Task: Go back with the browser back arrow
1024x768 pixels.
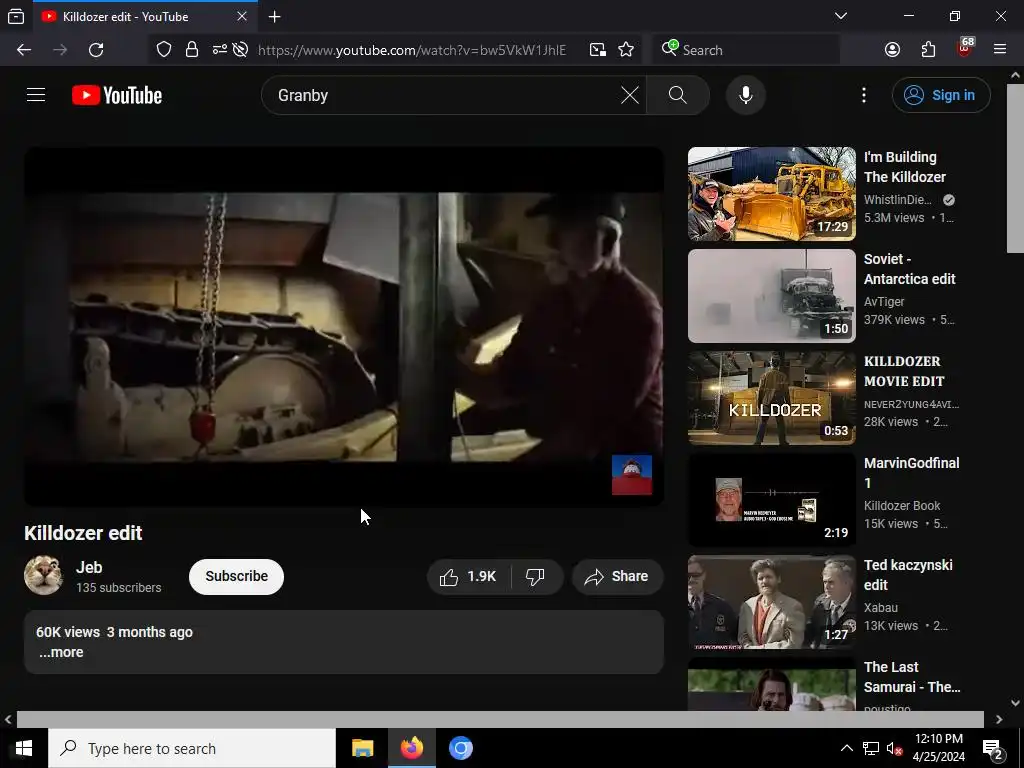Action: click(24, 50)
